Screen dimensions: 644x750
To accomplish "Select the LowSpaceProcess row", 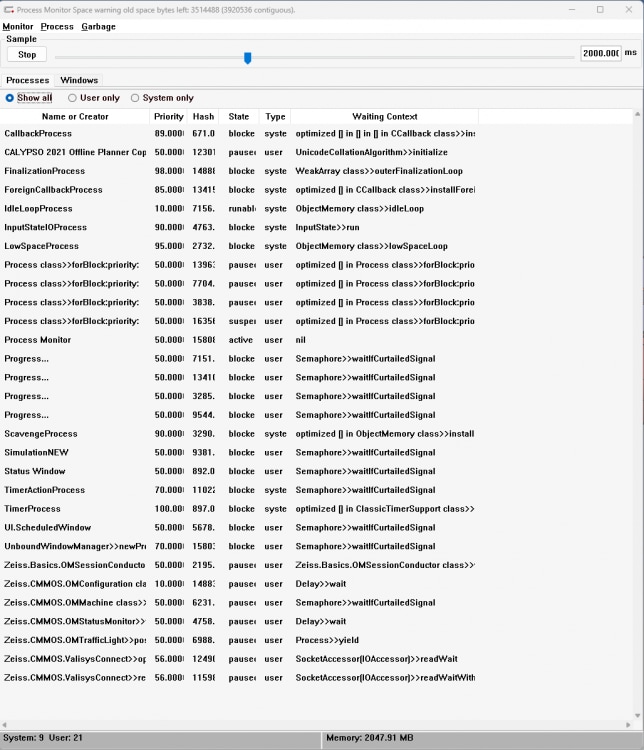I will click(239, 246).
